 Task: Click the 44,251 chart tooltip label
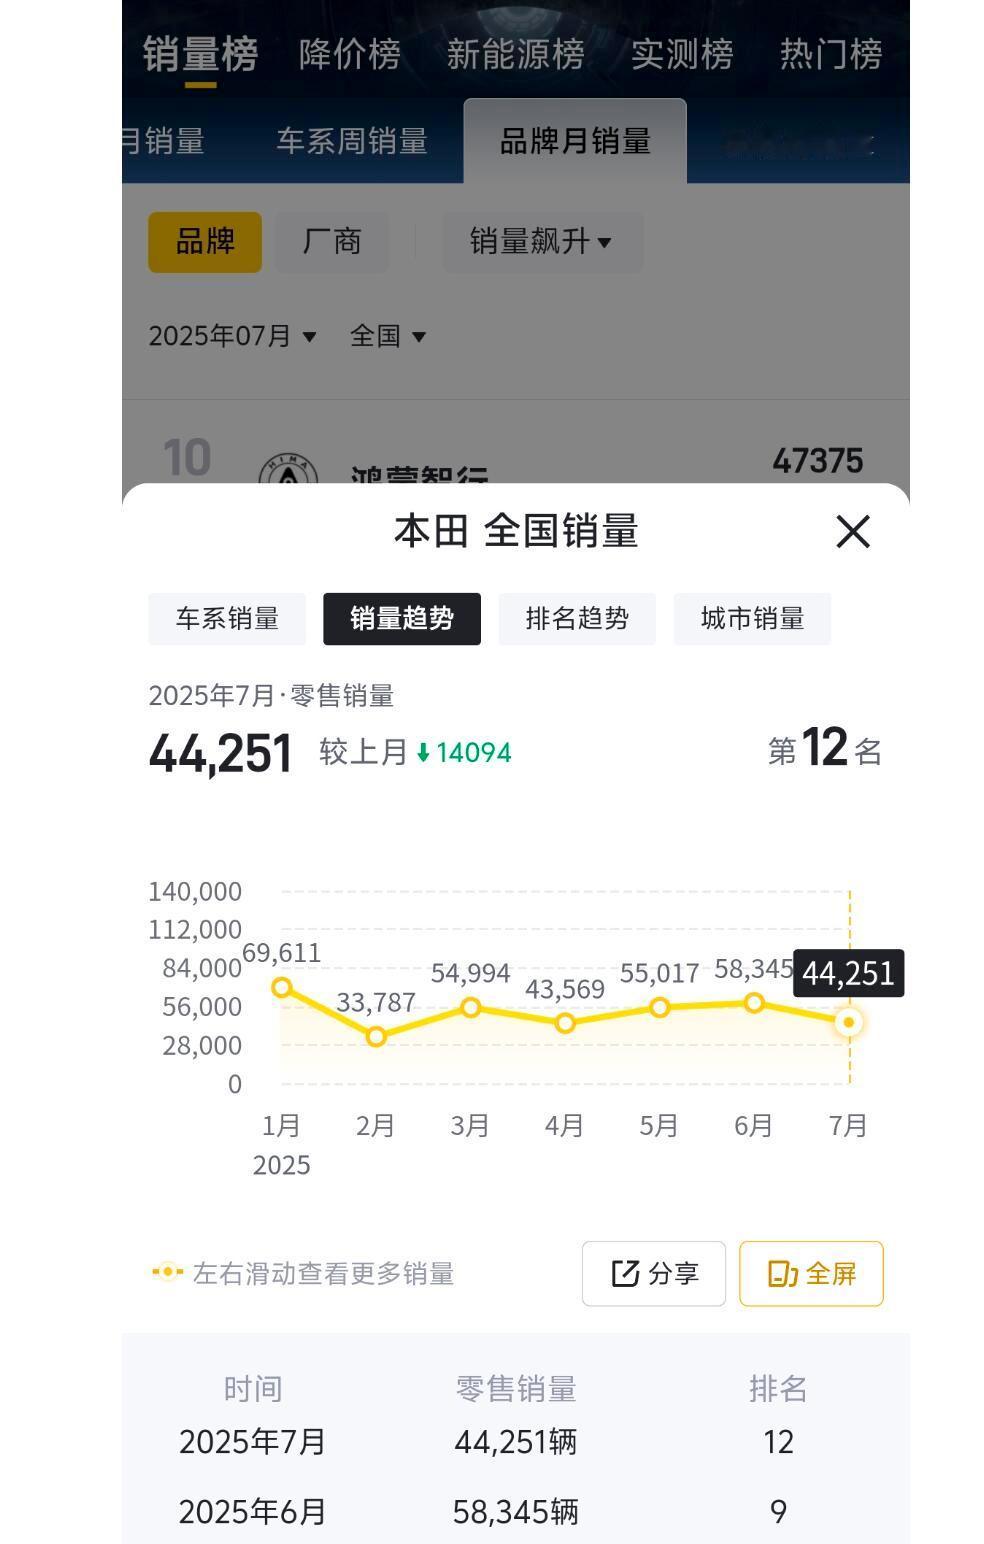click(848, 973)
